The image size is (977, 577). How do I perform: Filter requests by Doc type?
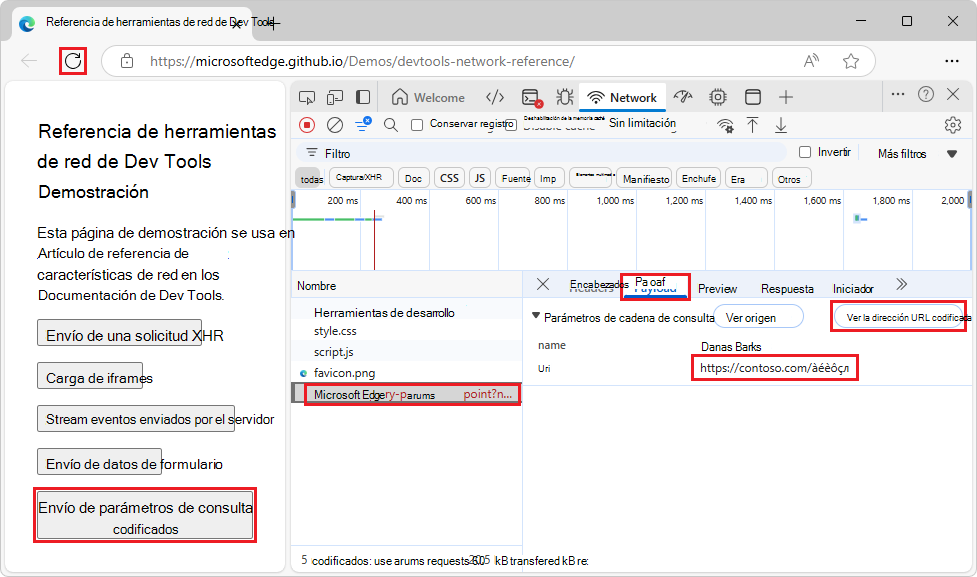413,179
